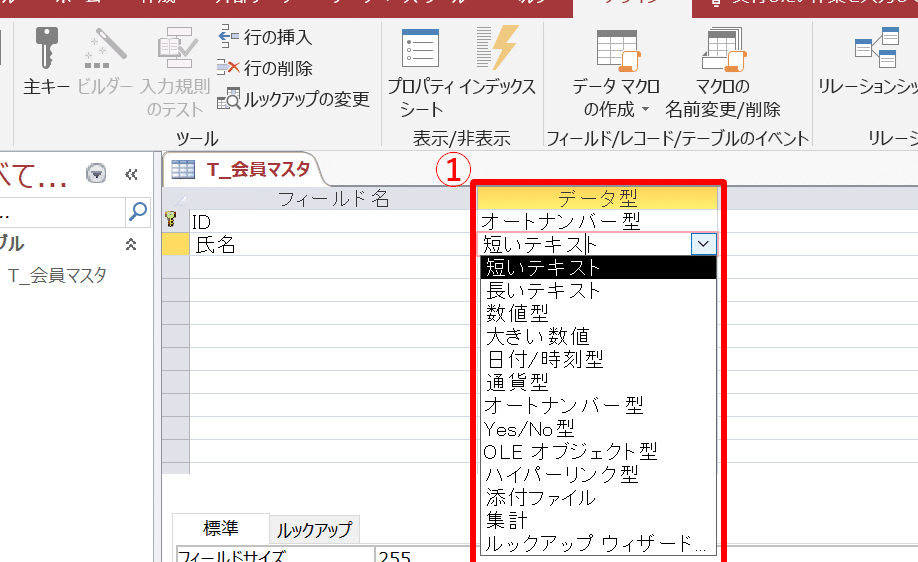918x562 pixels.
Task: Click the data type dropdown arrow for 氏名
Action: tap(704, 244)
